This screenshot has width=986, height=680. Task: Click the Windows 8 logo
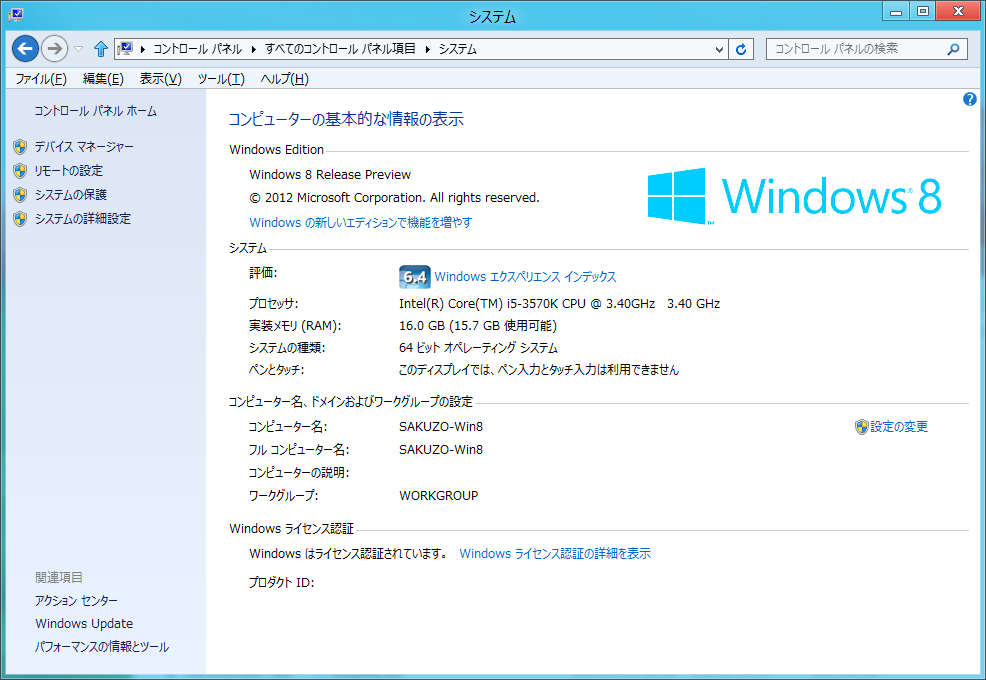795,196
